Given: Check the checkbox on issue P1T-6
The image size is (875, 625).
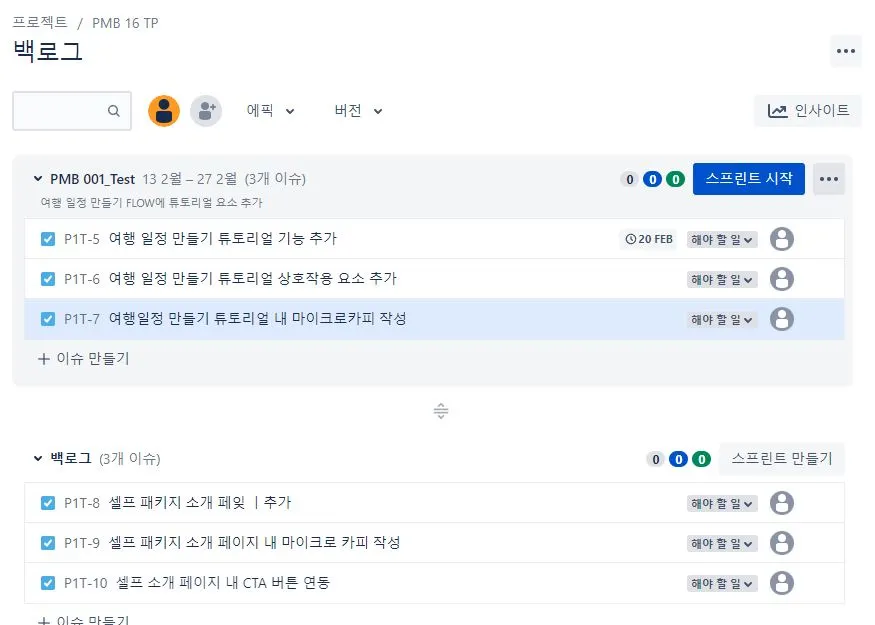Looking at the screenshot, I should pos(47,279).
